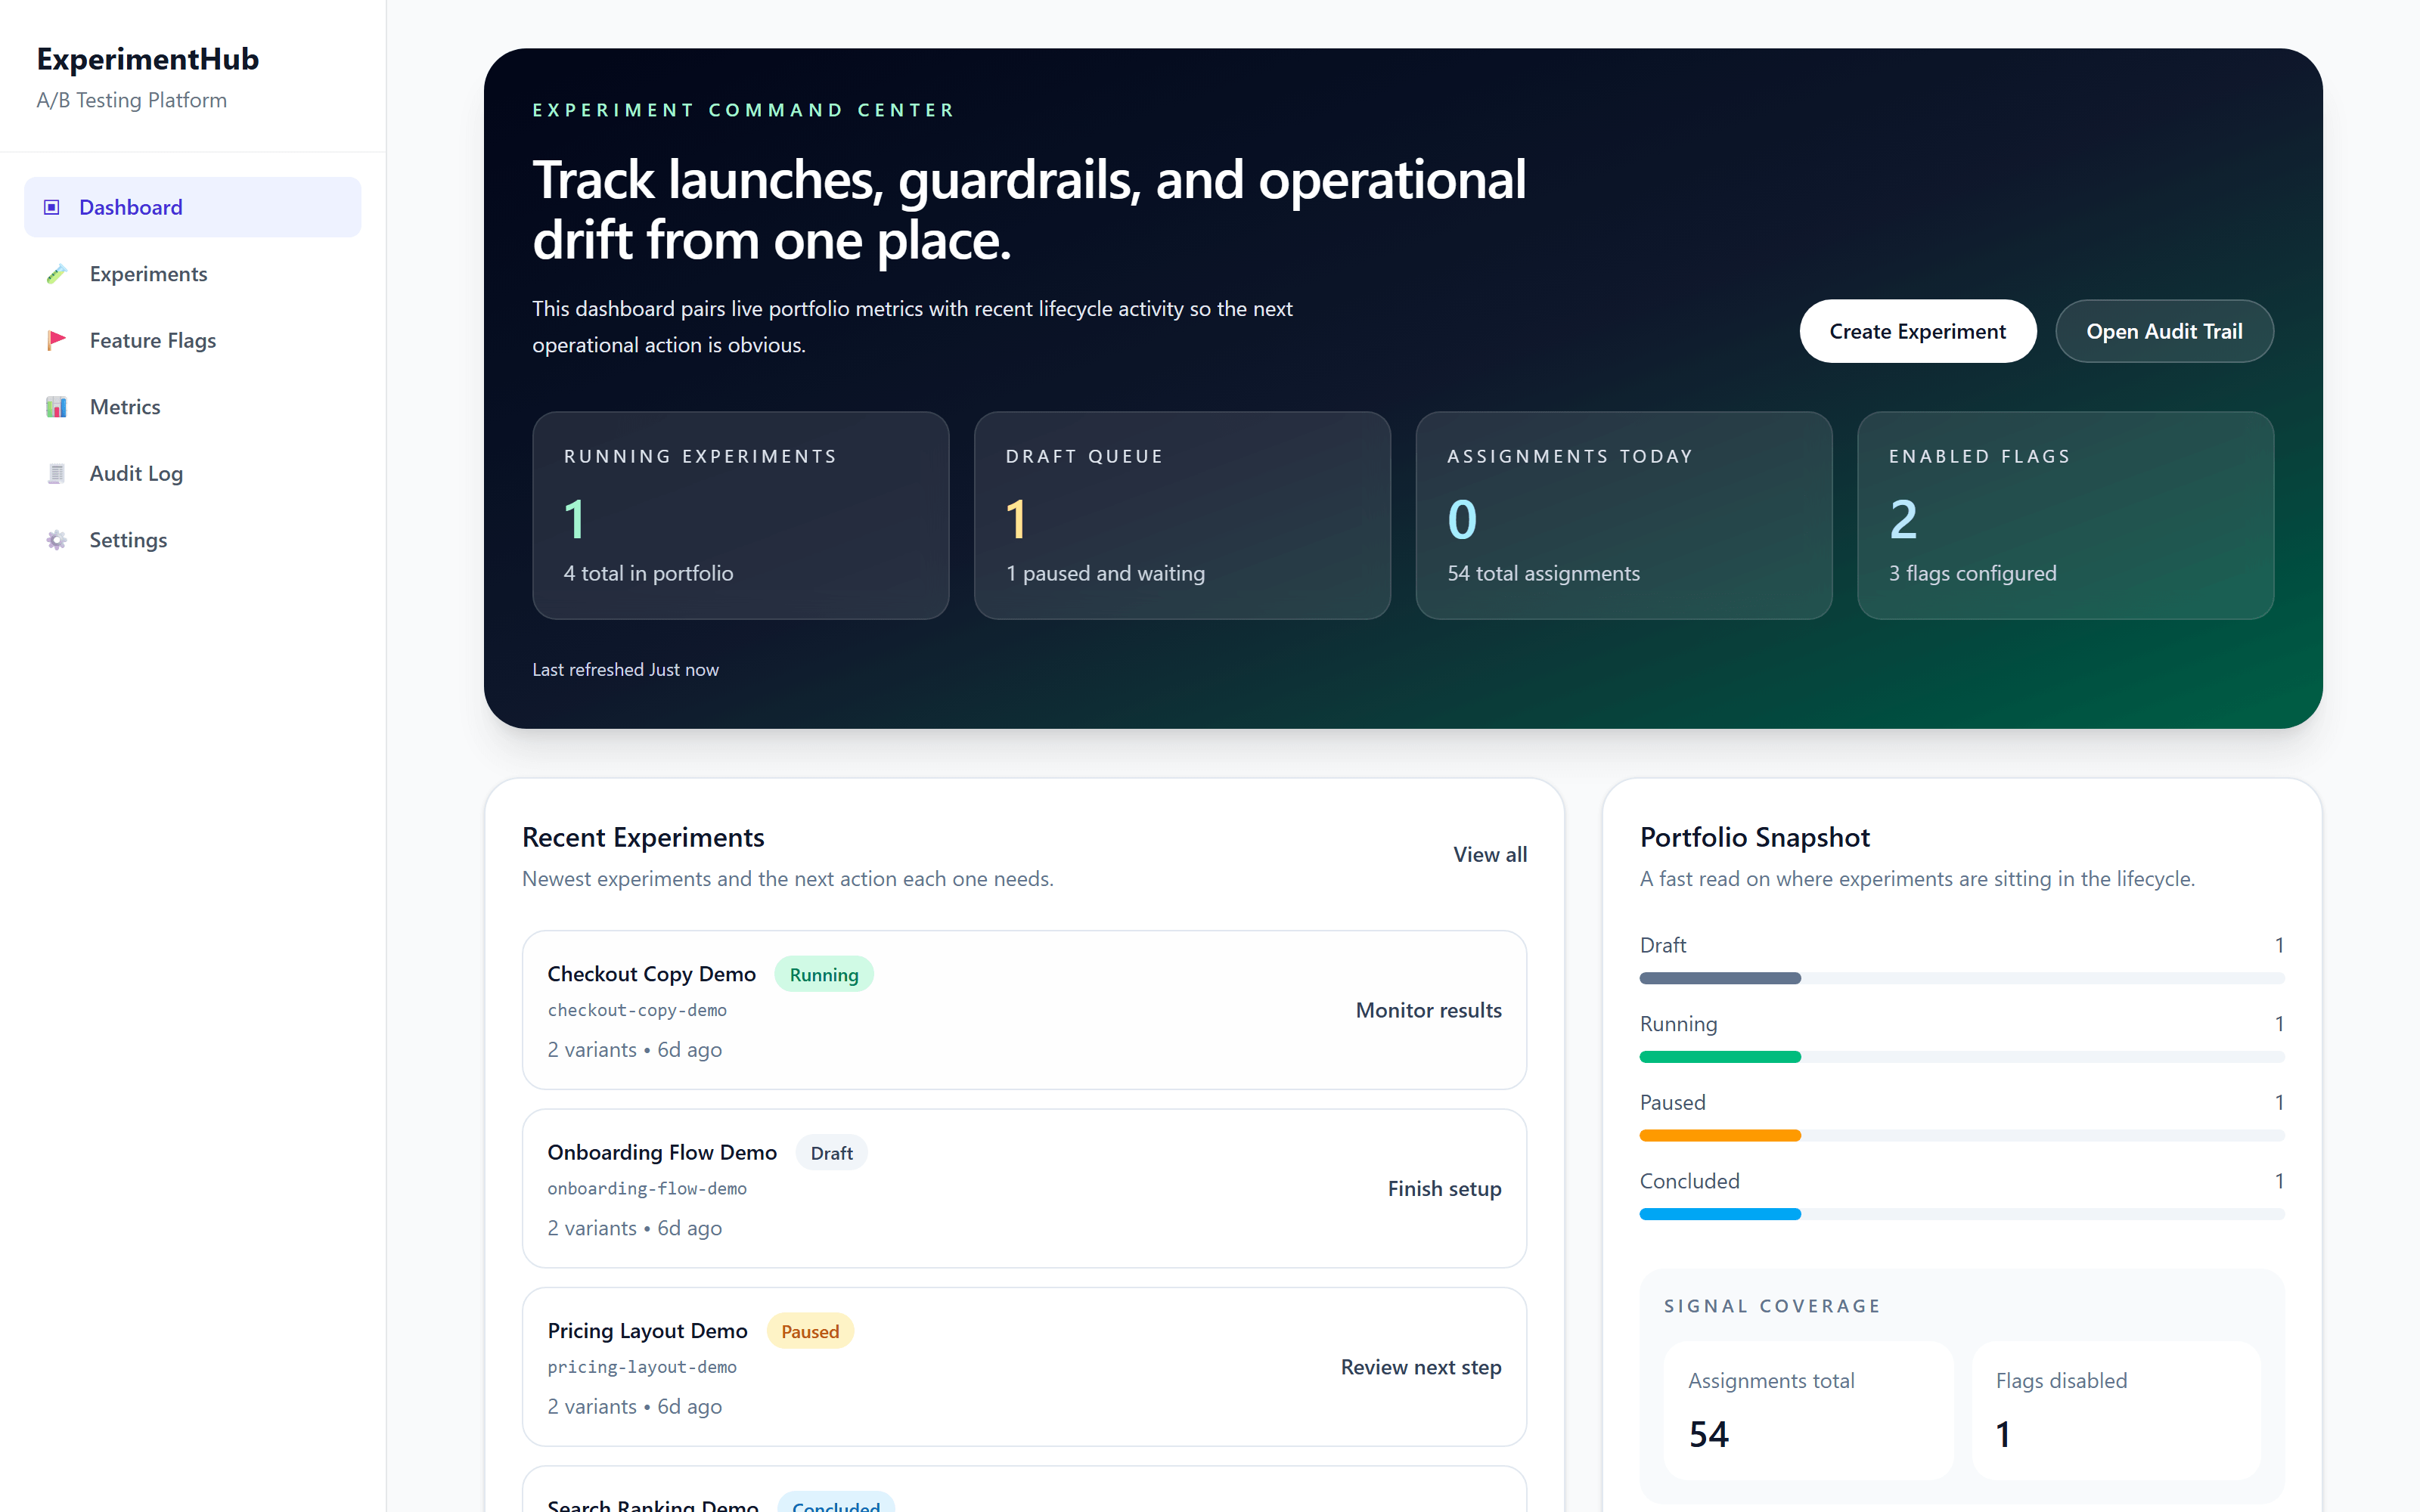Select the Enabled Flags stat card
Screen dimensions: 2420x1512
(2065, 515)
